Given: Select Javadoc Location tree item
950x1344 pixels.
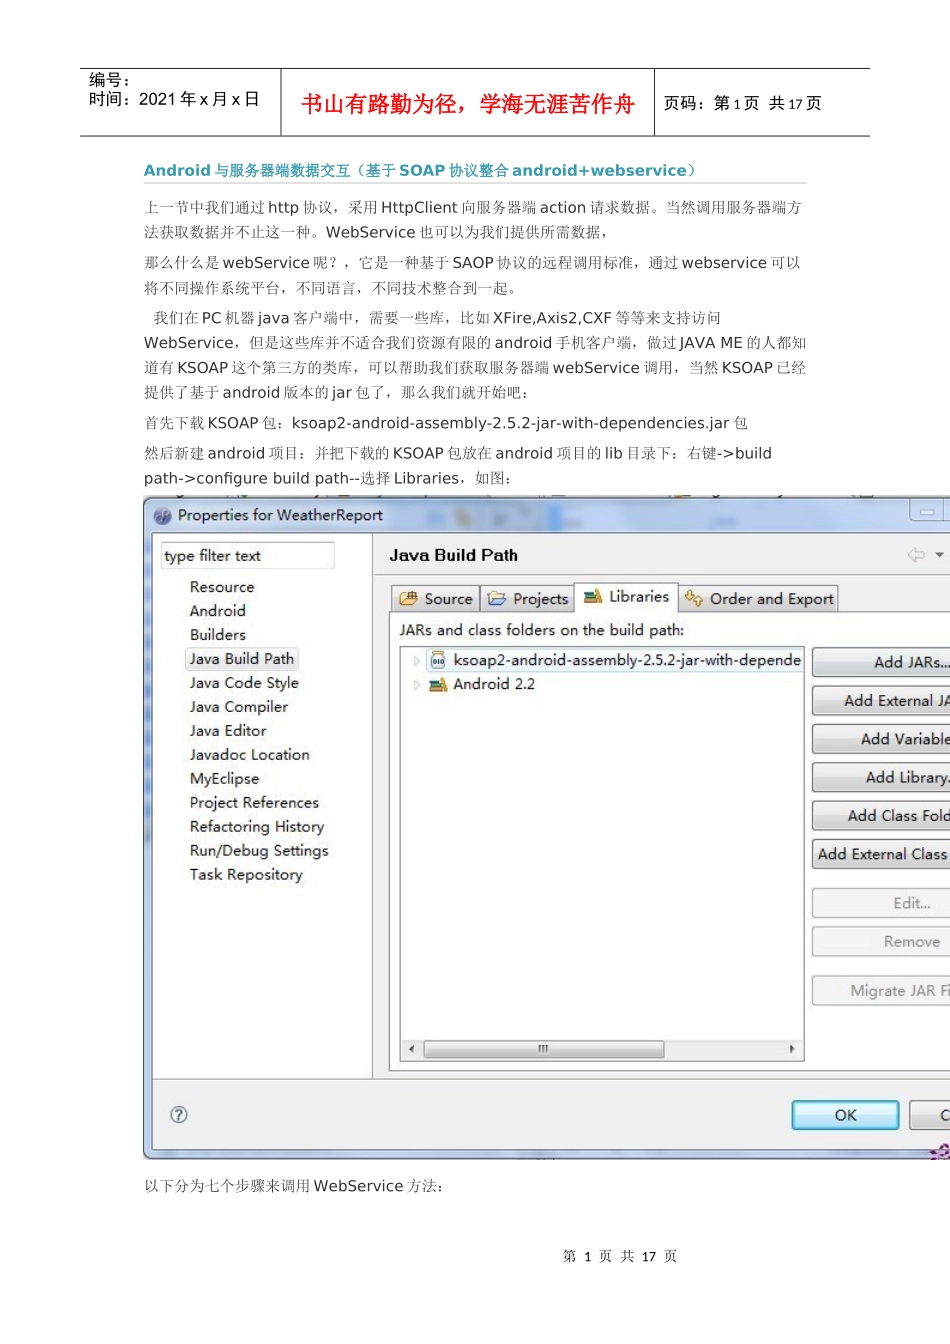Looking at the screenshot, I should pos(250,755).
